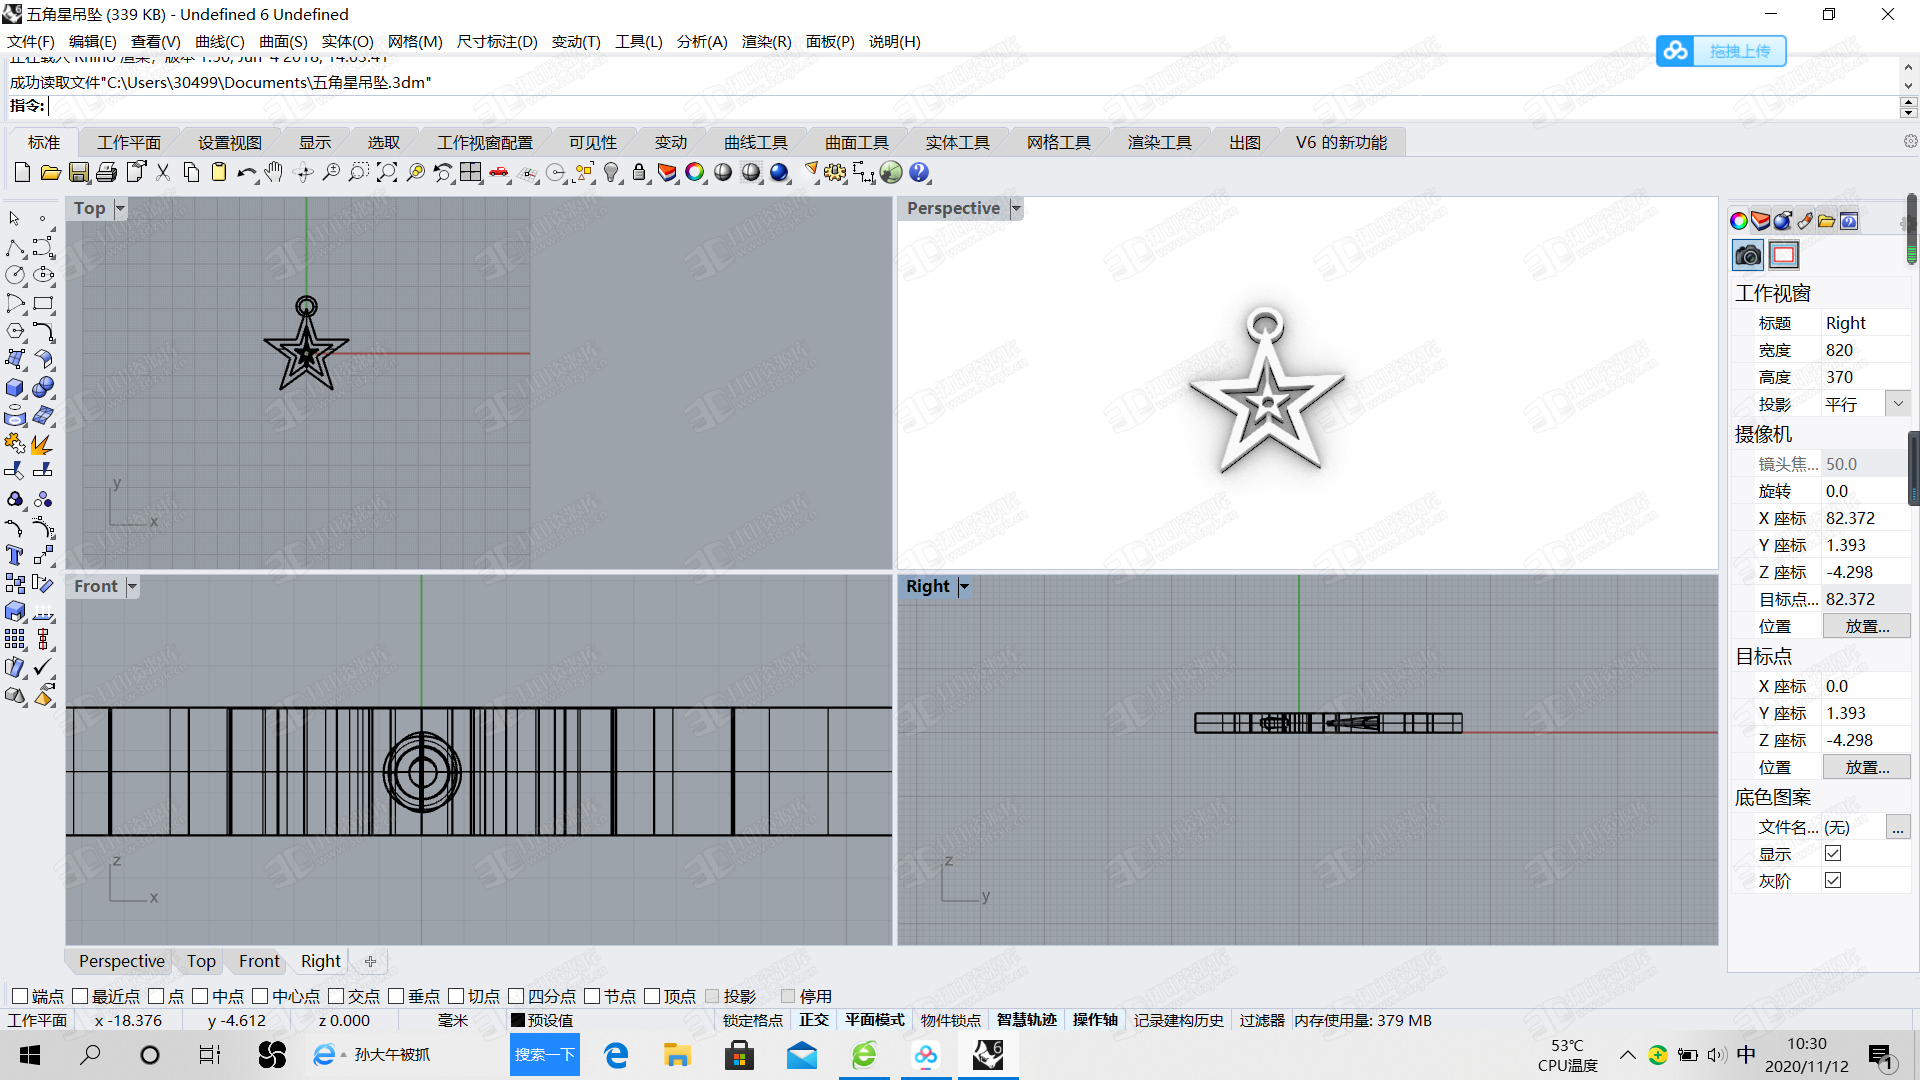Click the Save file icon
This screenshot has width=1920, height=1080.
click(79, 173)
